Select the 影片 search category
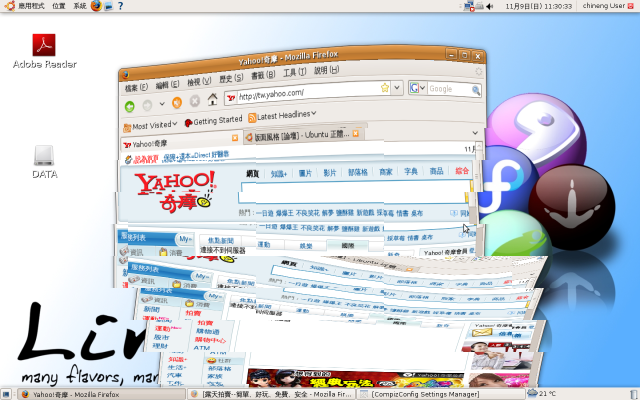The height and width of the screenshot is (400, 640). pyautogui.click(x=330, y=173)
